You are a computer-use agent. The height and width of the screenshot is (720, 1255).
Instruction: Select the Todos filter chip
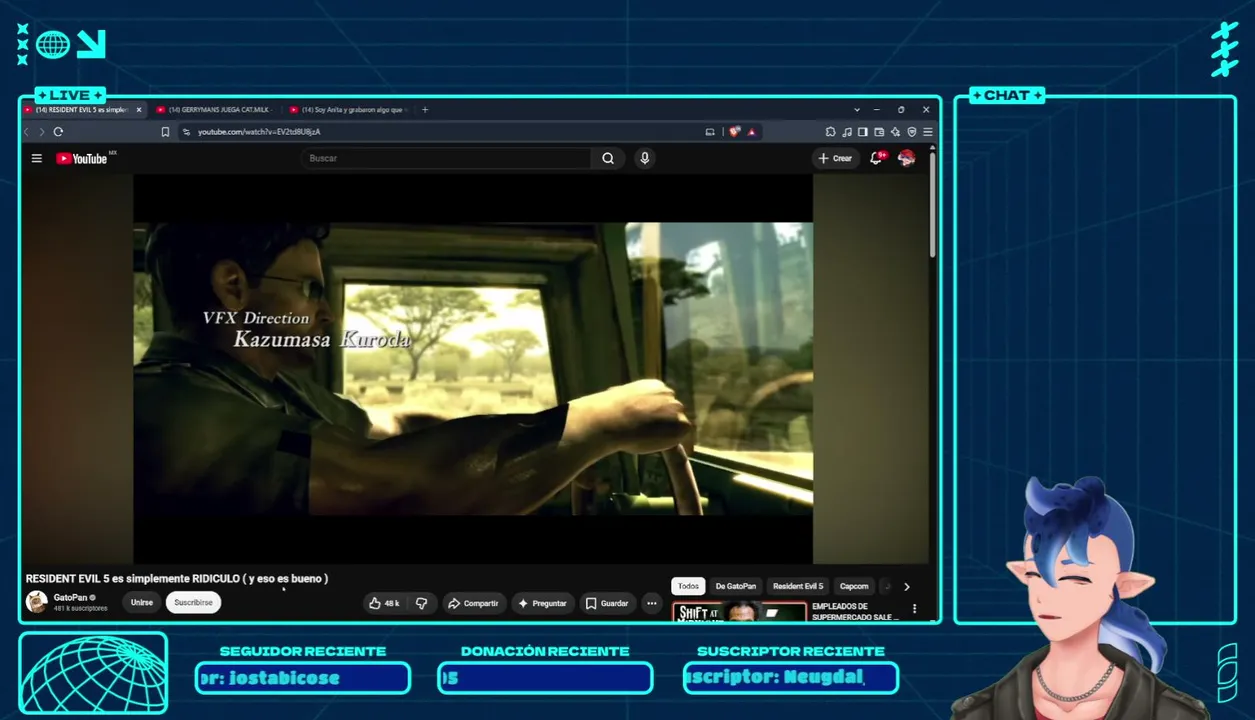tap(688, 586)
